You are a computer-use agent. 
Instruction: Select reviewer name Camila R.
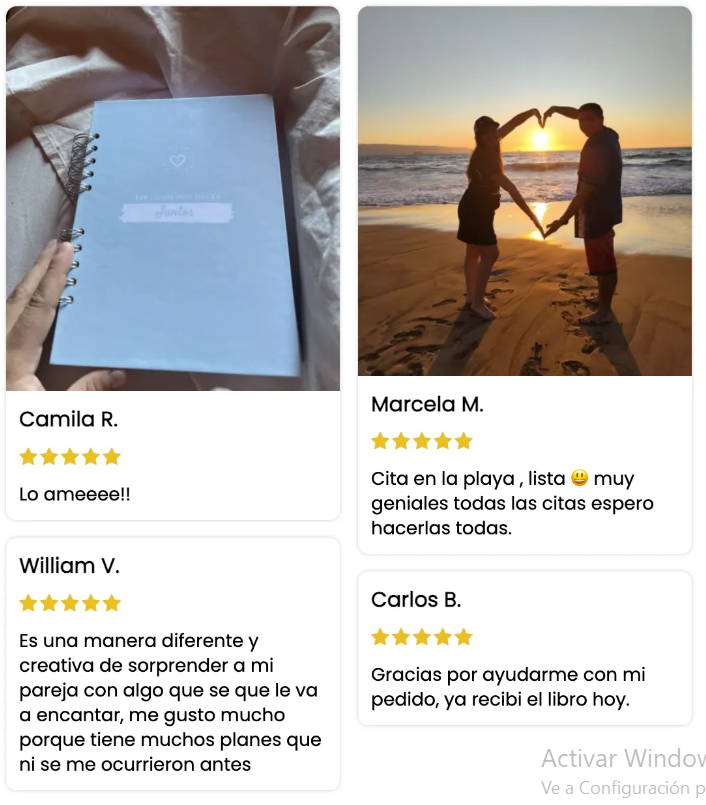coord(69,419)
